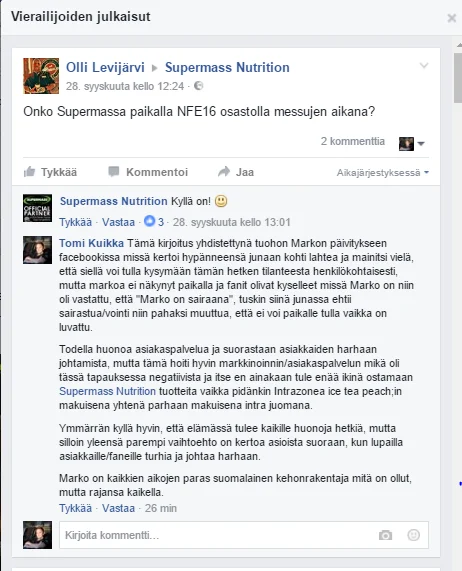The width and height of the screenshot is (462, 571).
Task: Click the Jaa share arrow icon
Action: [x=224, y=172]
